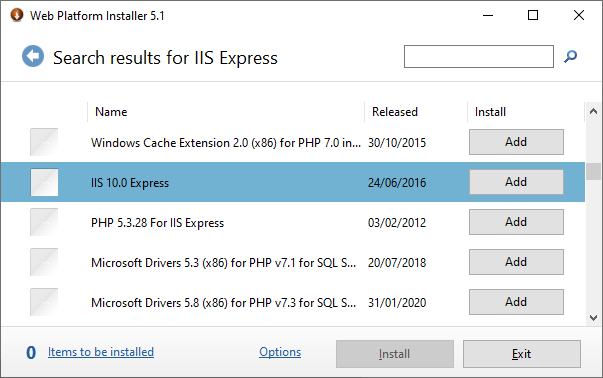The height and width of the screenshot is (378, 603).
Task: Click release date 31/01/2020
Action: pos(397,303)
